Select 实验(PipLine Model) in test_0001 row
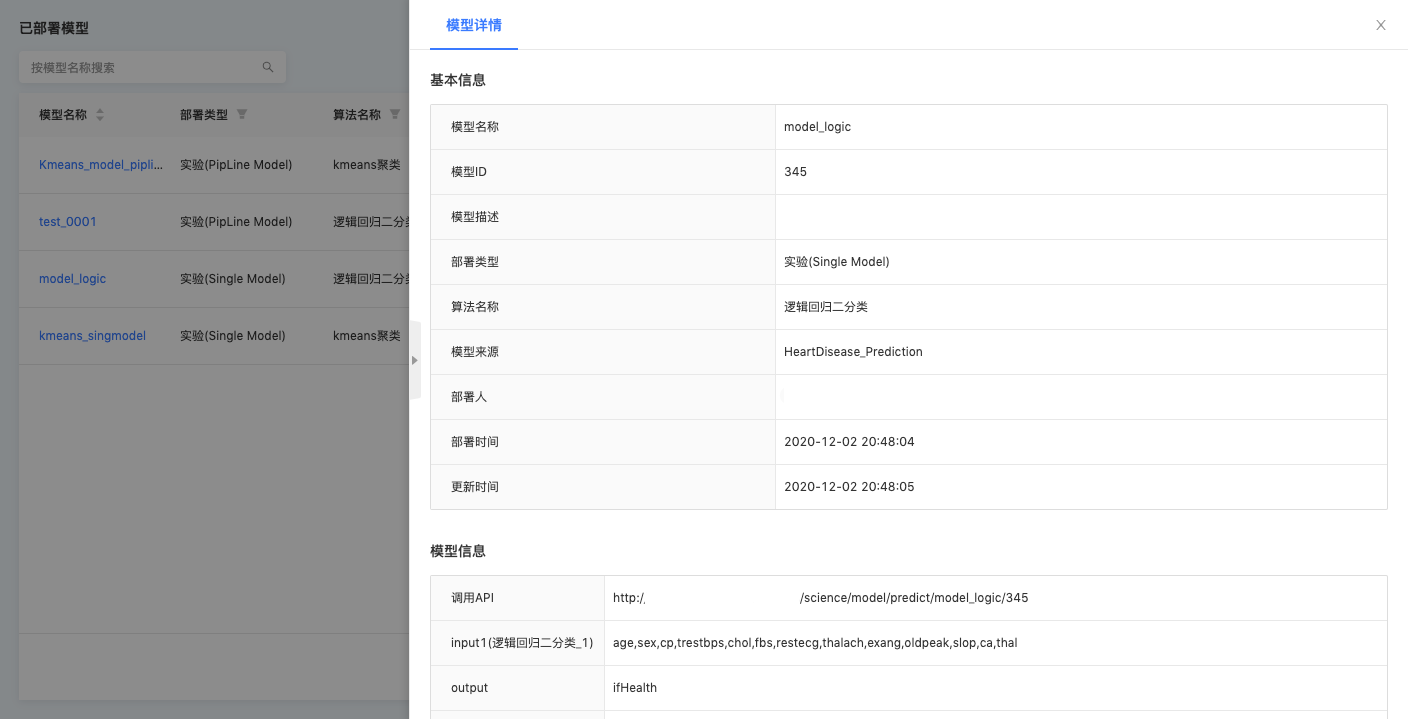 (236, 221)
